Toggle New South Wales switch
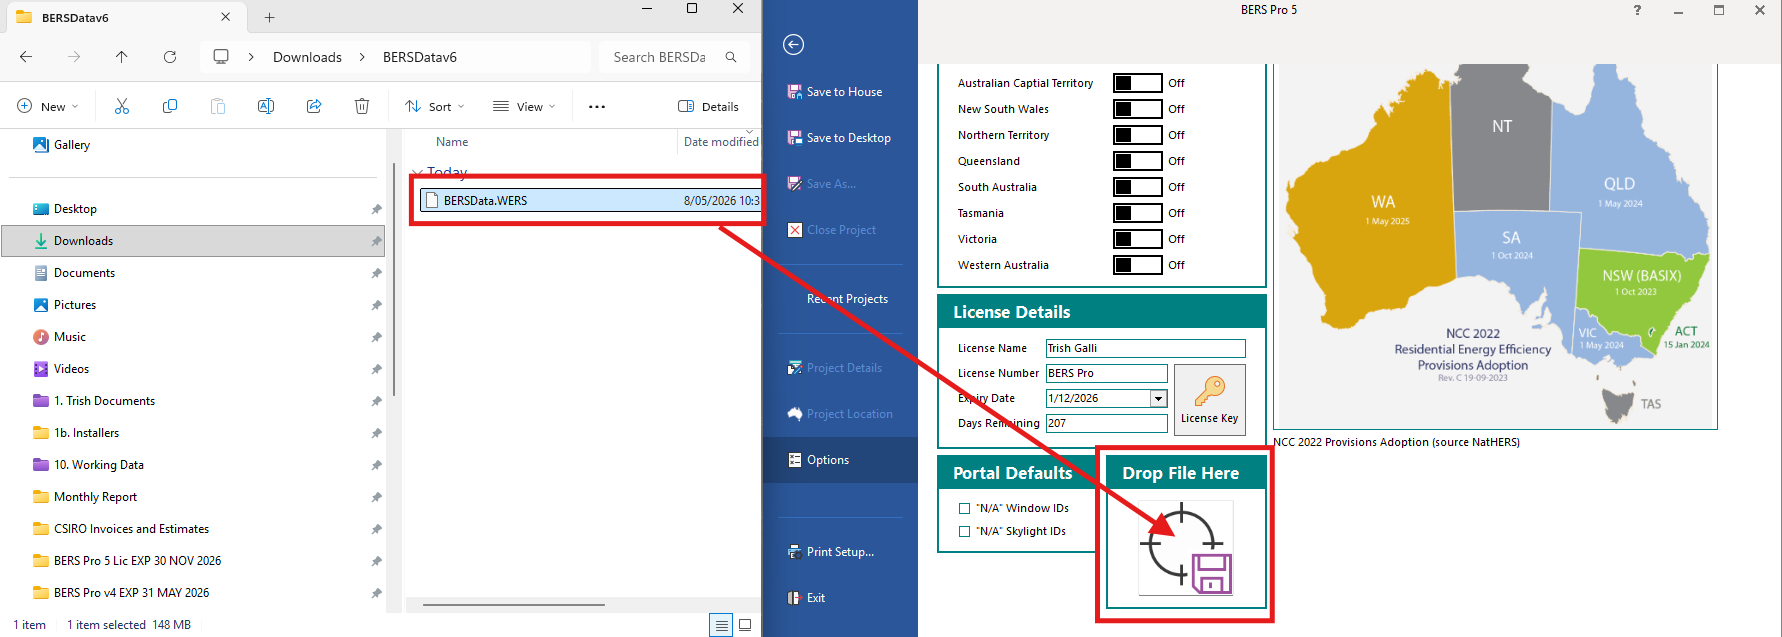Viewport: 1782px width, 637px height. click(1138, 109)
